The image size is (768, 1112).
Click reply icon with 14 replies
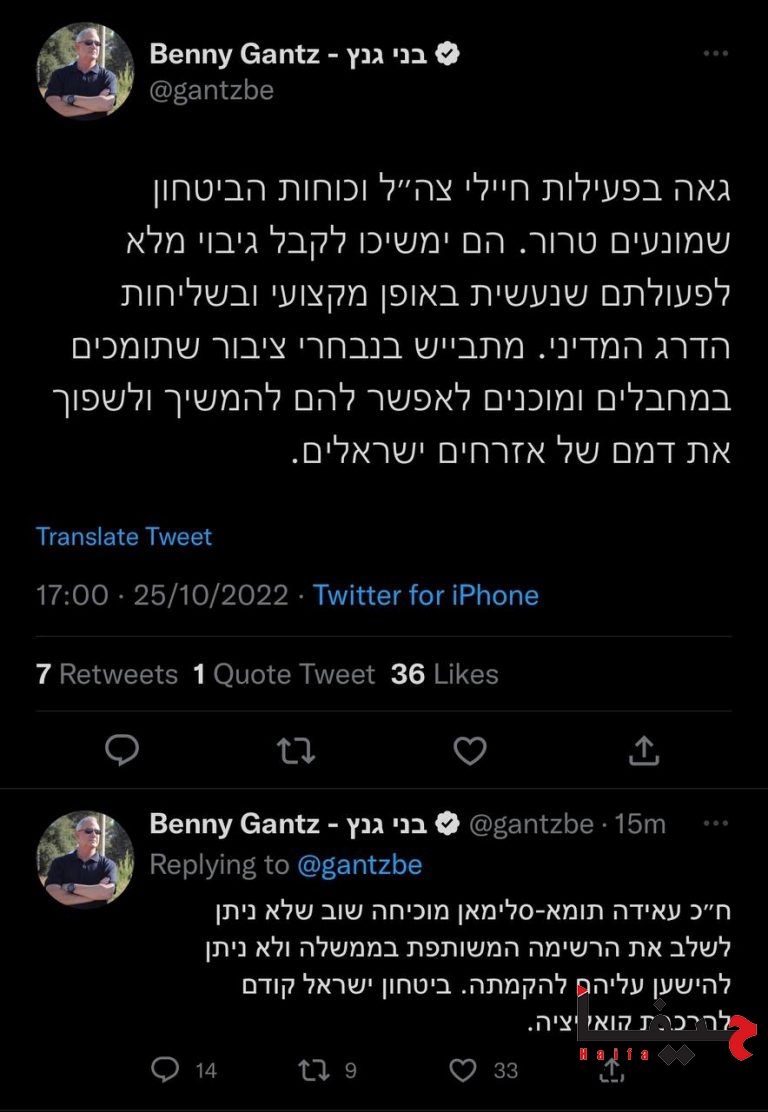pyautogui.click(x=165, y=1070)
